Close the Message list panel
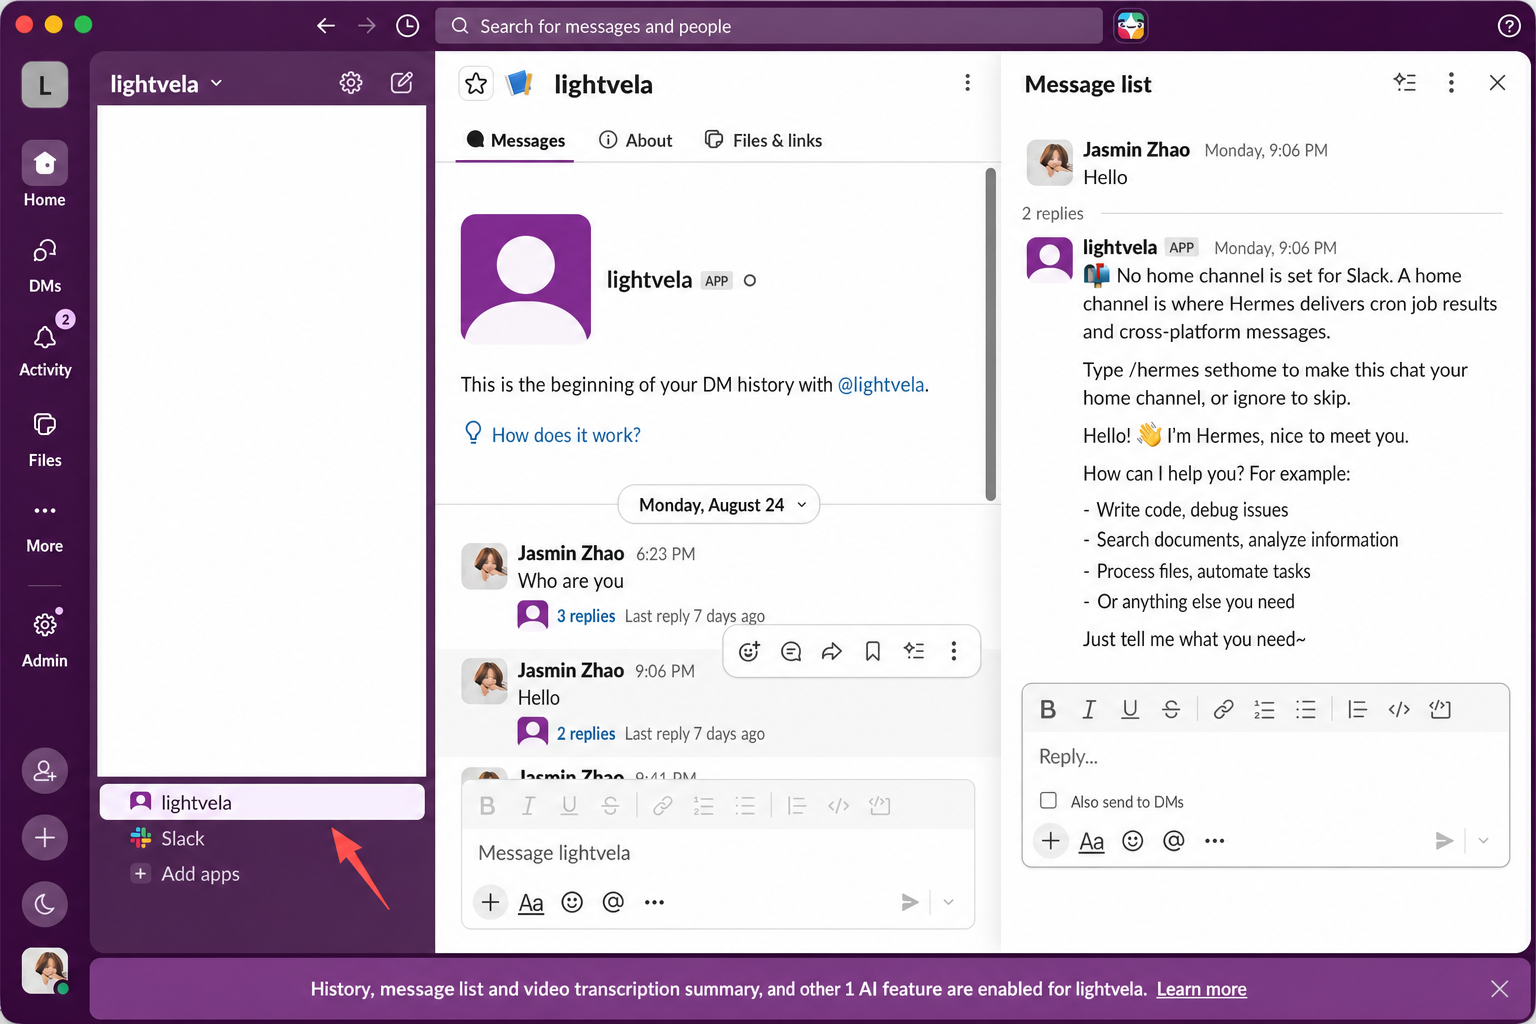 tap(1497, 83)
